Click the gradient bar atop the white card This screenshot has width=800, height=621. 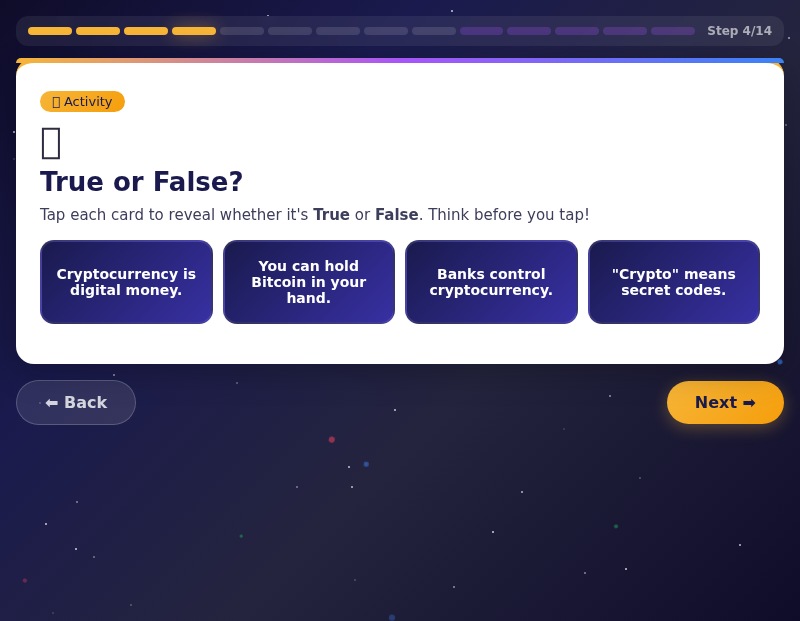coord(400,62)
